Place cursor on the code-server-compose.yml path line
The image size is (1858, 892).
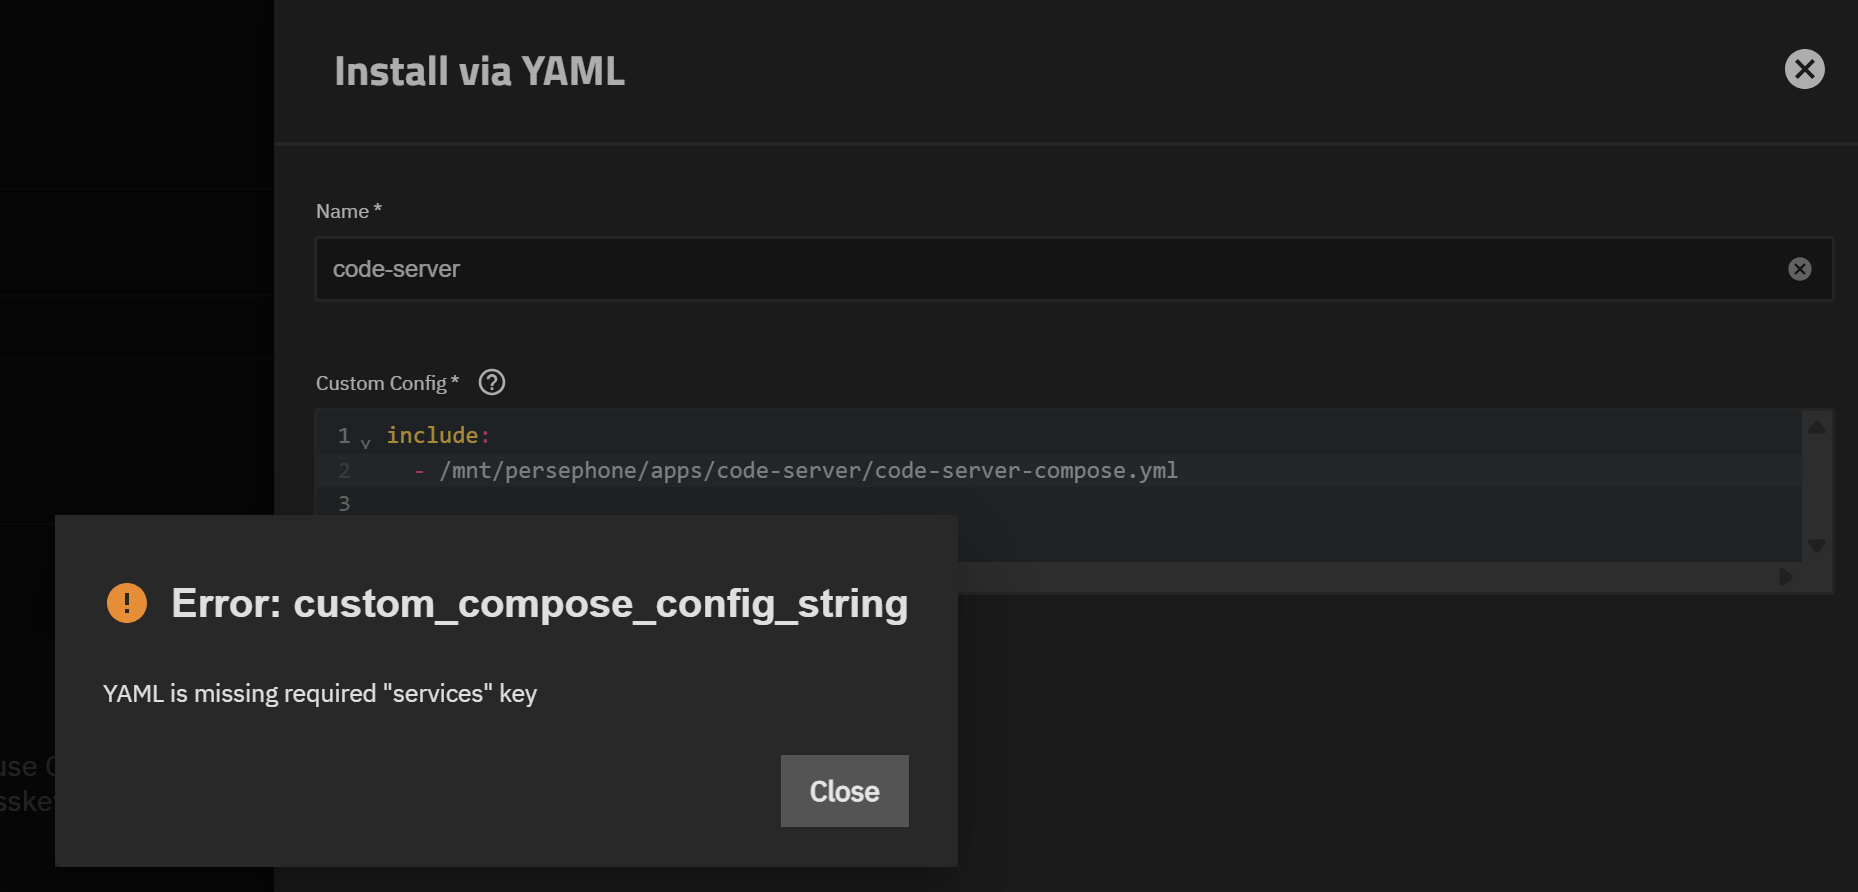[808, 470]
